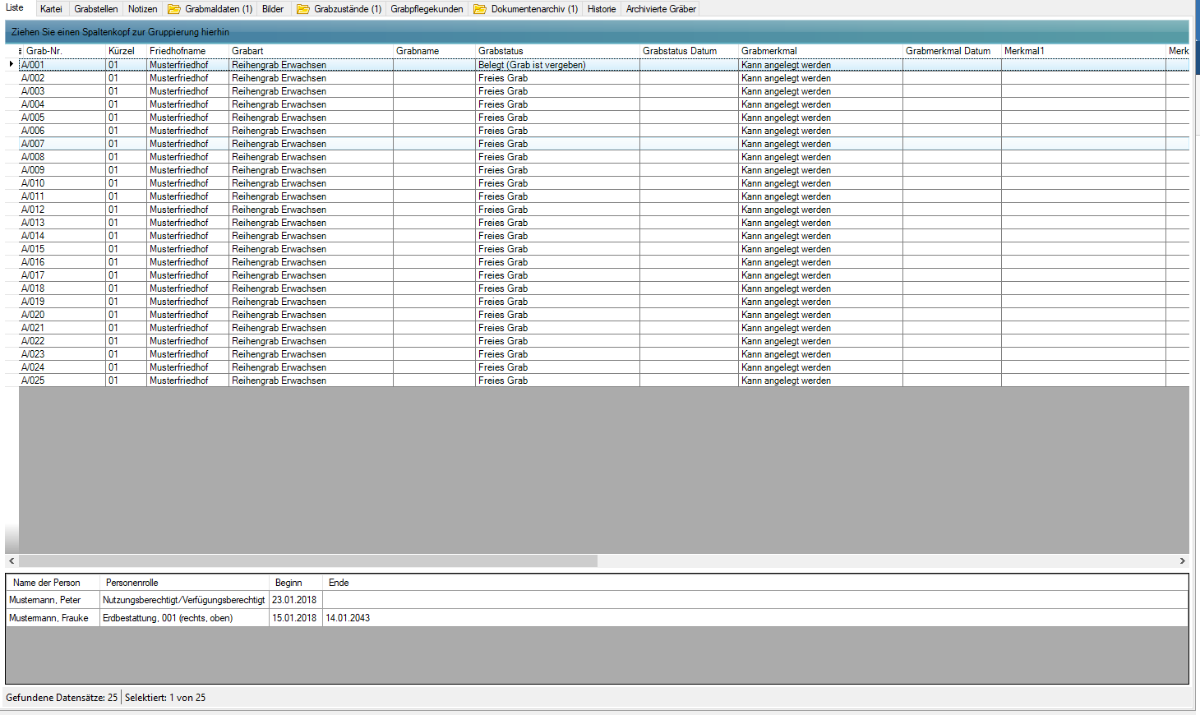The width and height of the screenshot is (1200, 715).
Task: Click the Personenrolle column header
Action: (x=132, y=582)
